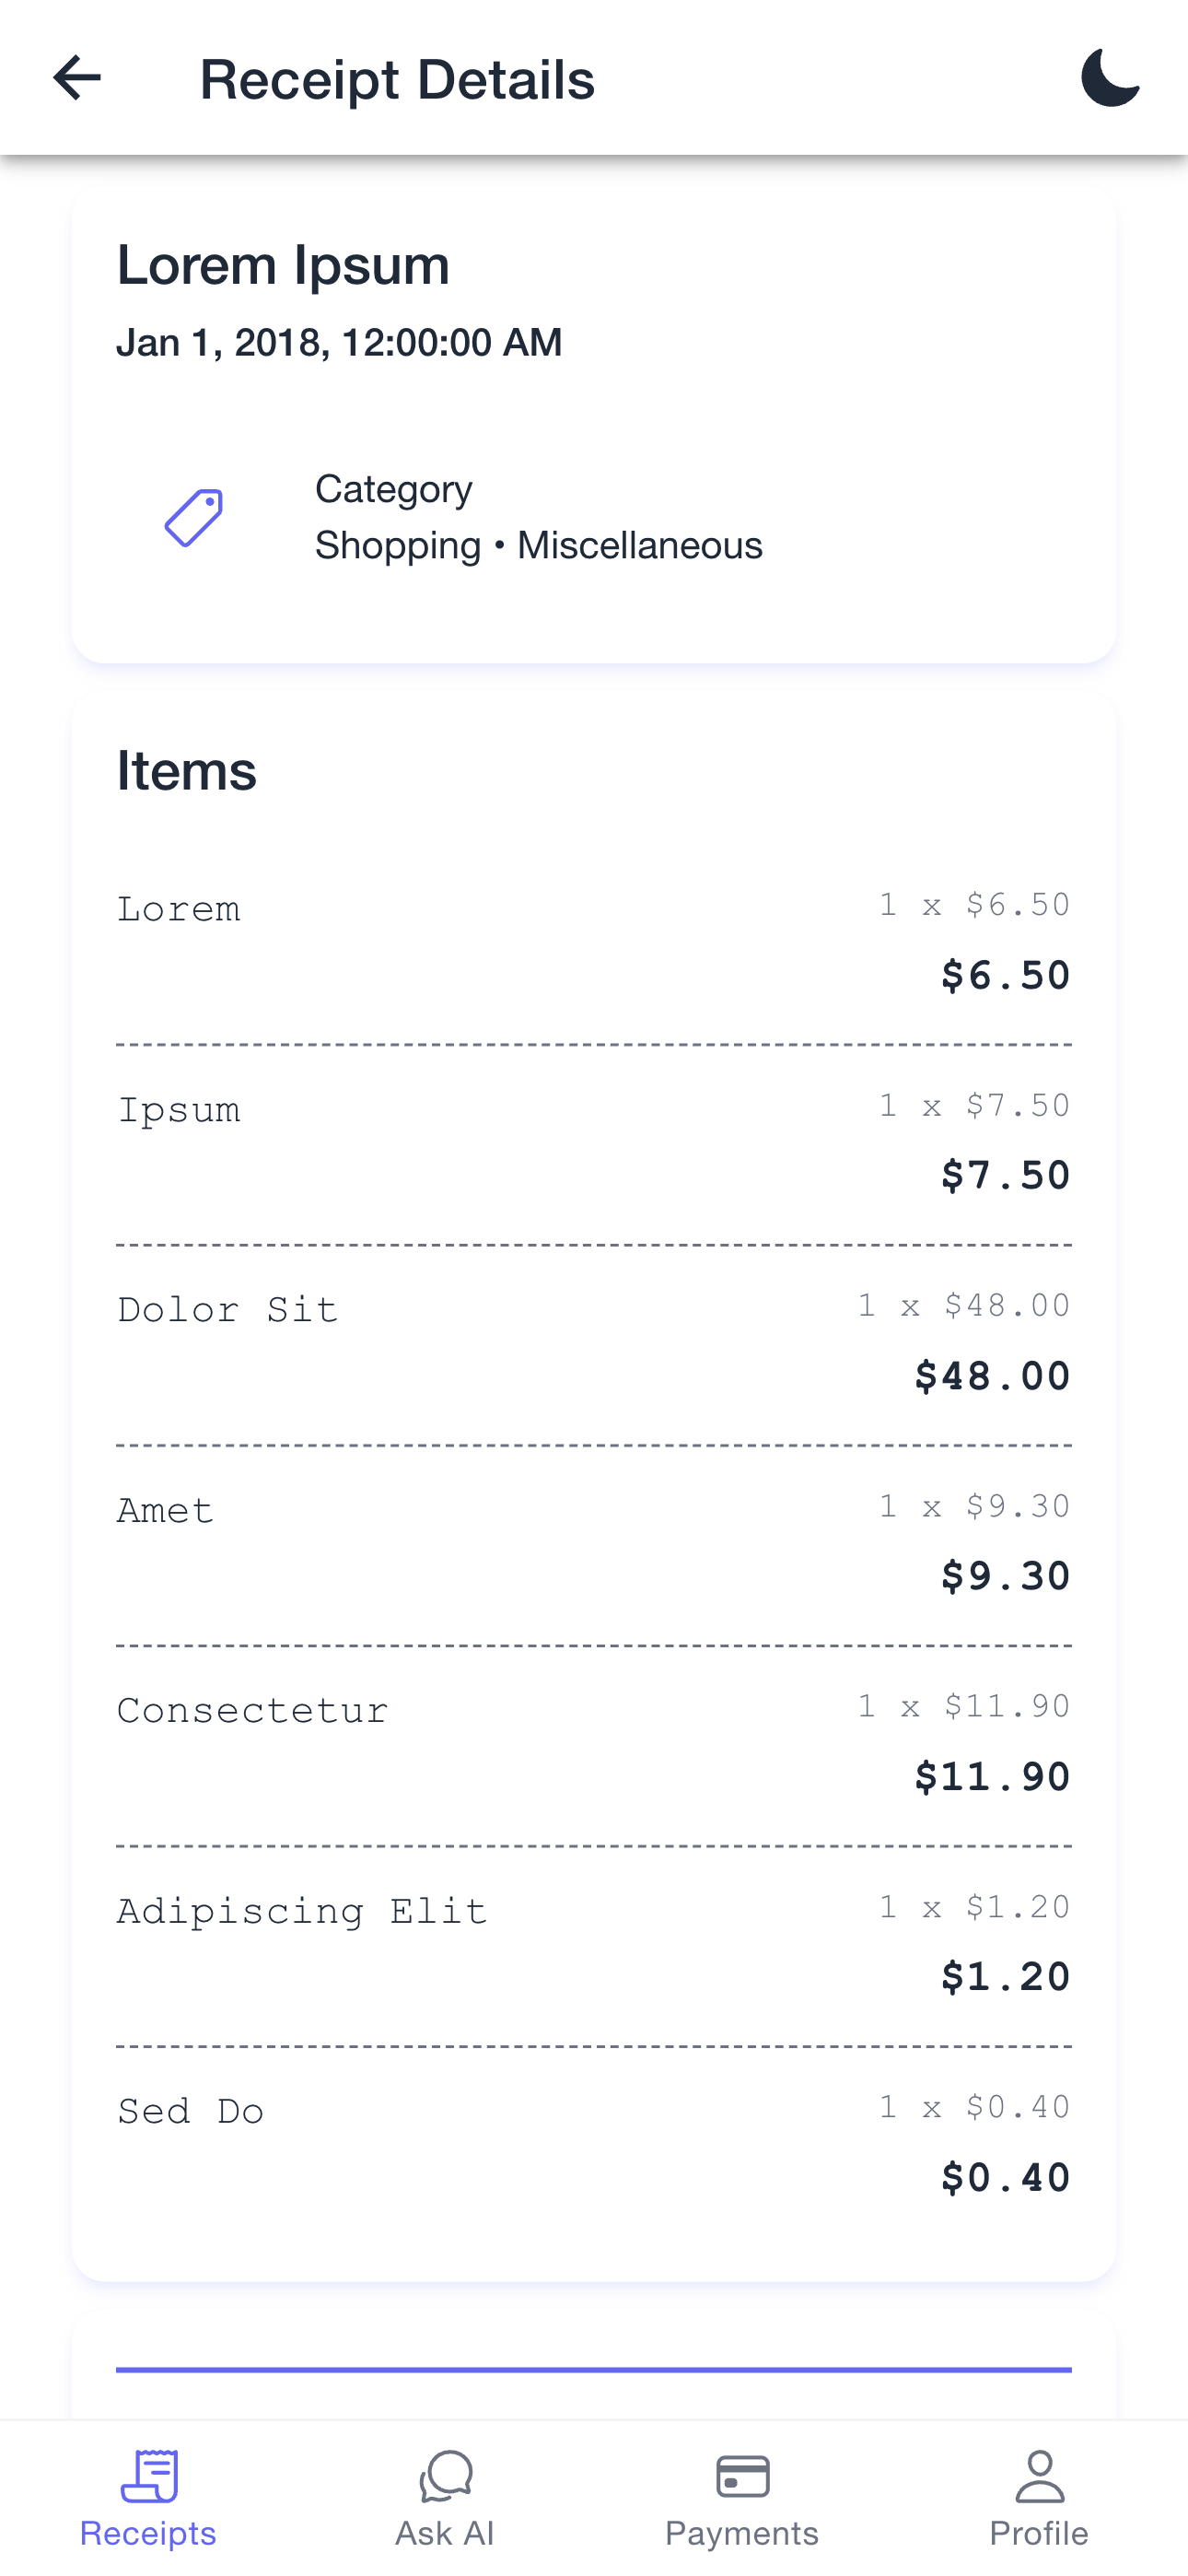Image resolution: width=1188 pixels, height=2576 pixels.
Task: Toggle dark mode with the moon icon
Action: tap(1111, 79)
